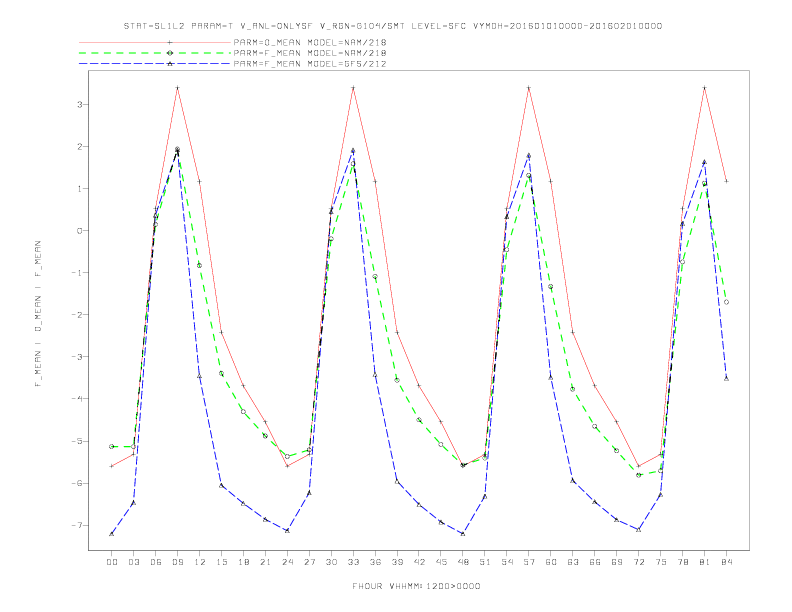The height and width of the screenshot is (612, 792).
Task: Click x-axis tick label 81
Action: pyautogui.click(x=705, y=562)
